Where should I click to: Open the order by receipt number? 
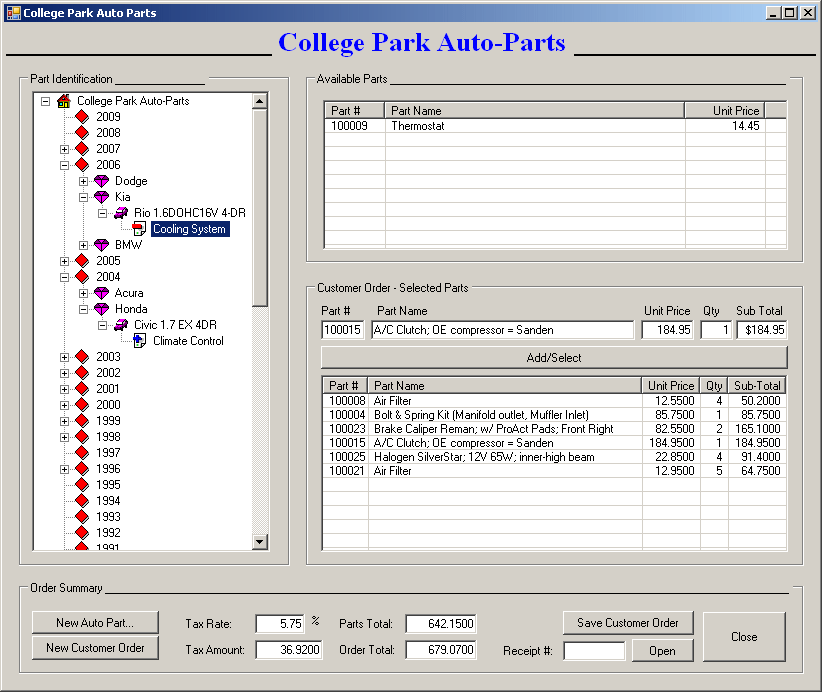pos(662,651)
